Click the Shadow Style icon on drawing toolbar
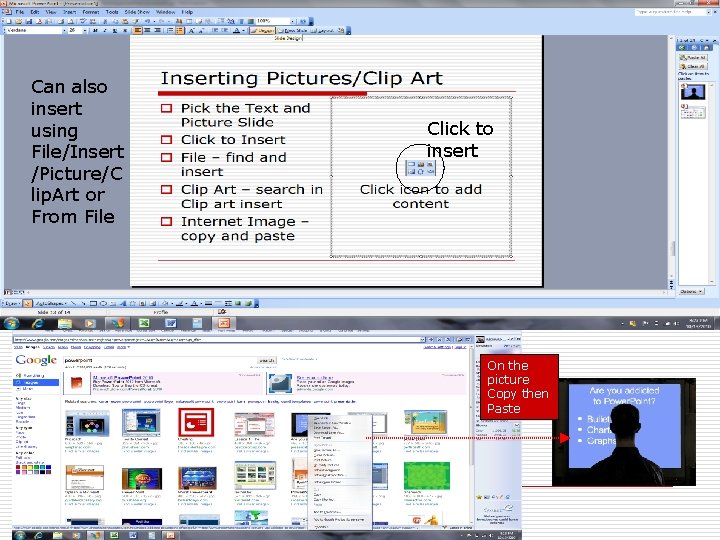This screenshot has height=540, width=720. click(238, 304)
